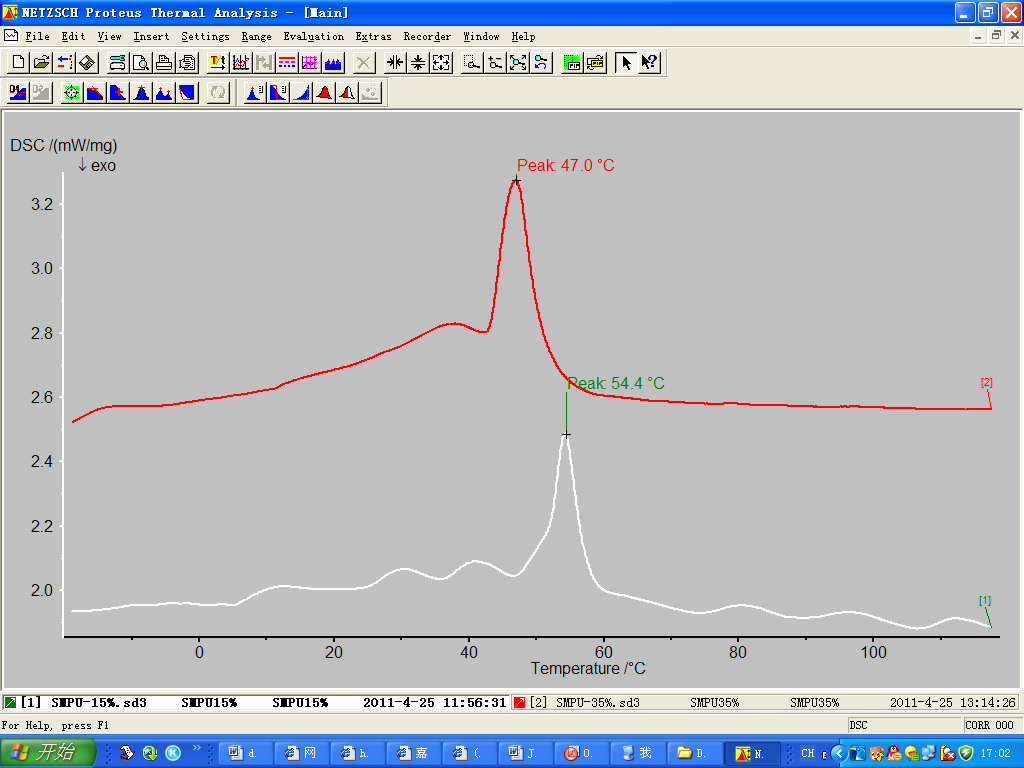Select the red curve marker [2]
1024x768 pixels.
tap(987, 383)
